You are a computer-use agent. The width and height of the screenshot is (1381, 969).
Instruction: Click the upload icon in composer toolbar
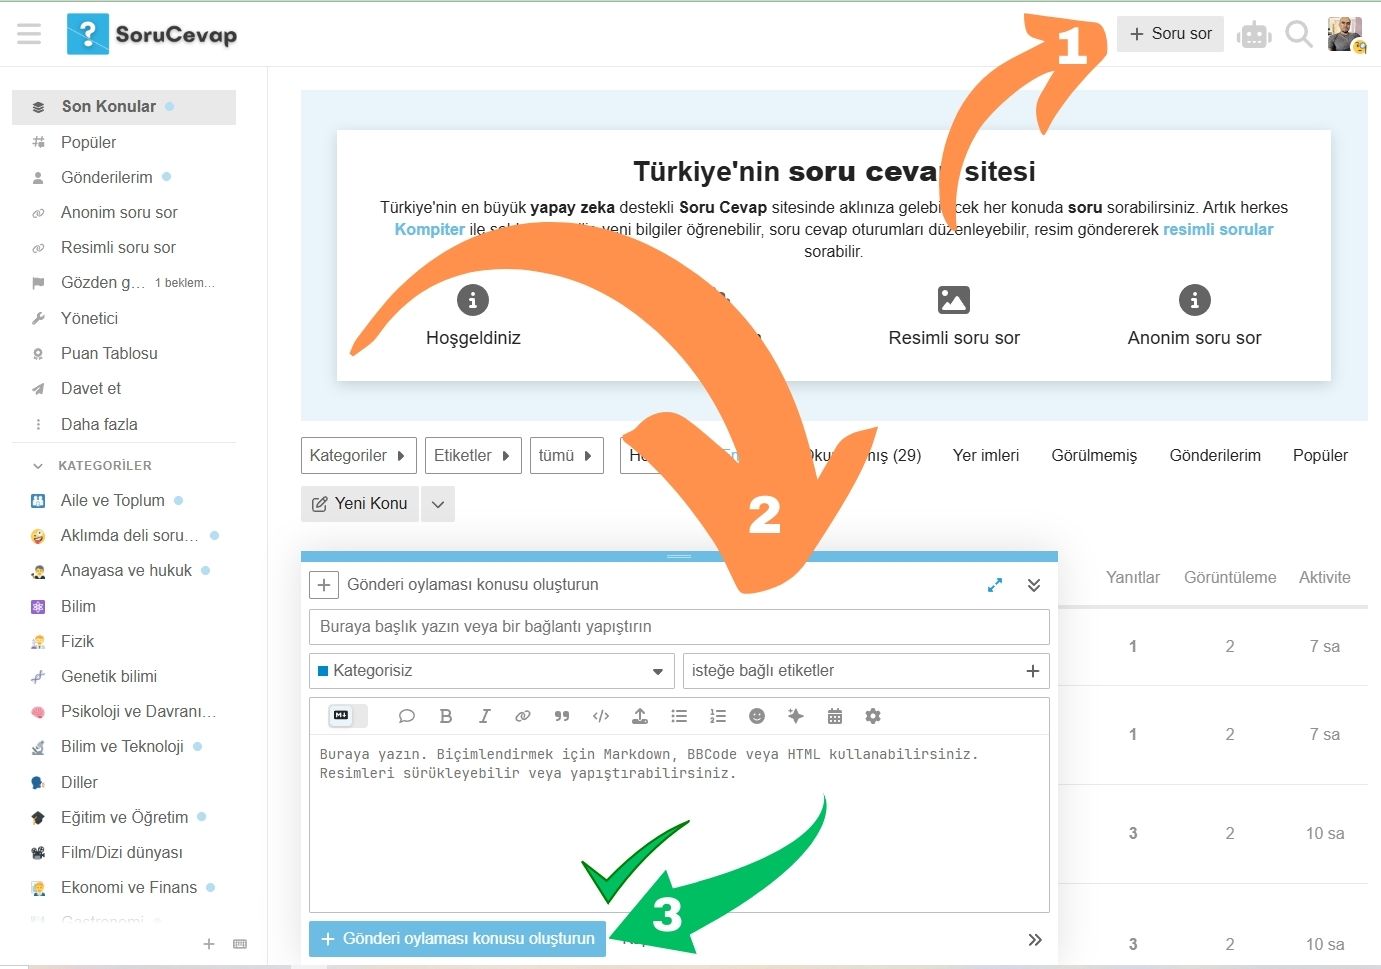[x=640, y=716]
